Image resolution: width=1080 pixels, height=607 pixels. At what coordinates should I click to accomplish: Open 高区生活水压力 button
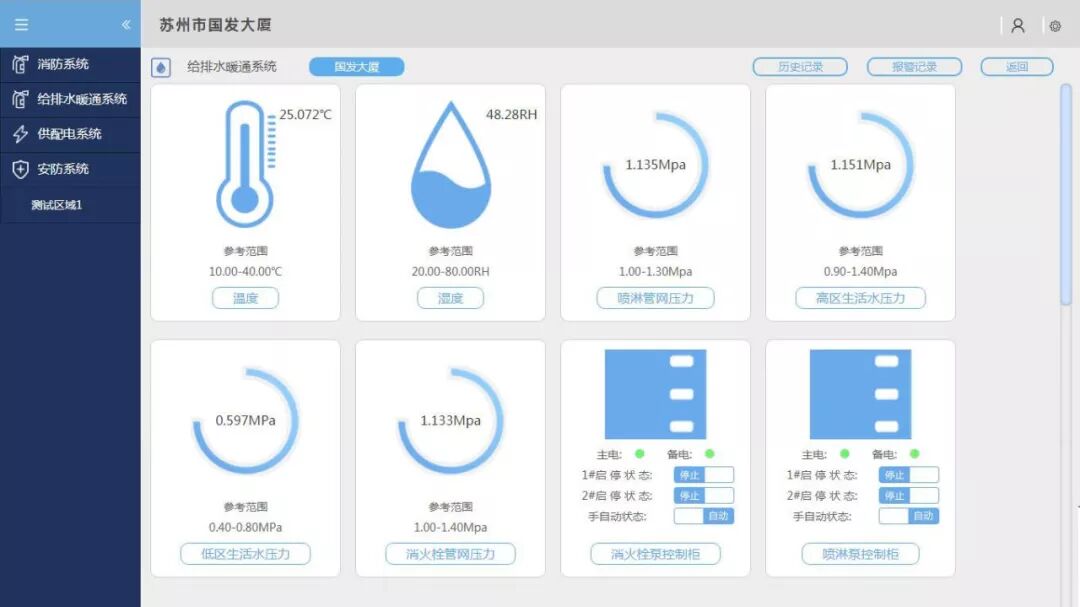[860, 298]
